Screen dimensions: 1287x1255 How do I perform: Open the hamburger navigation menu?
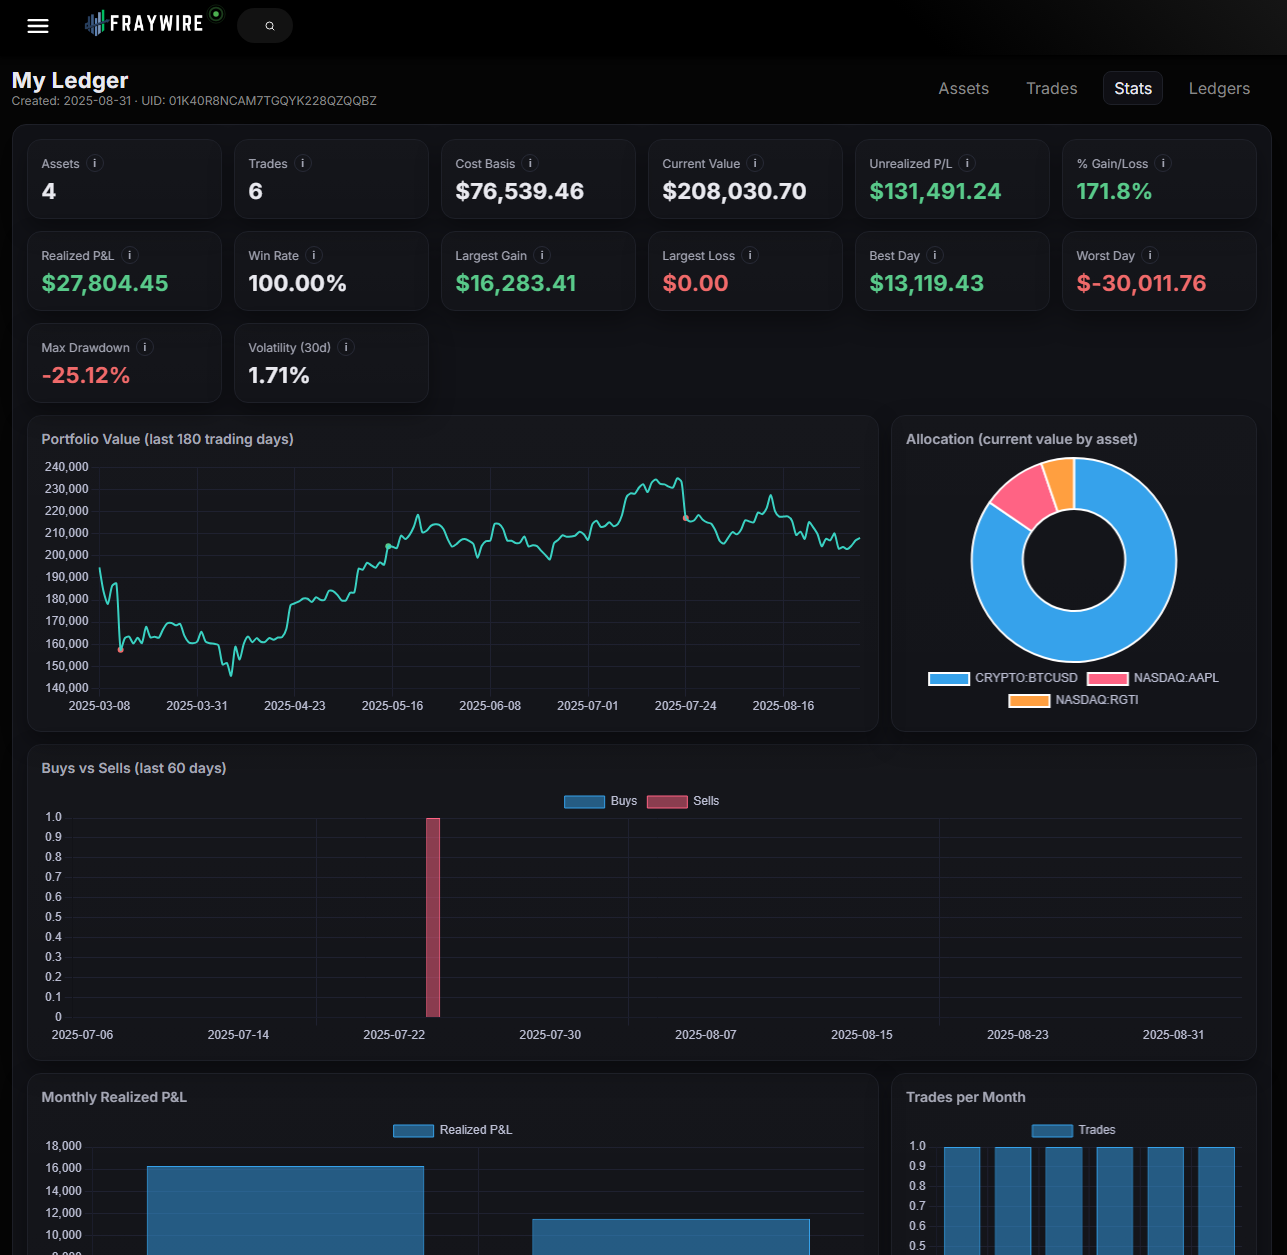point(38,26)
